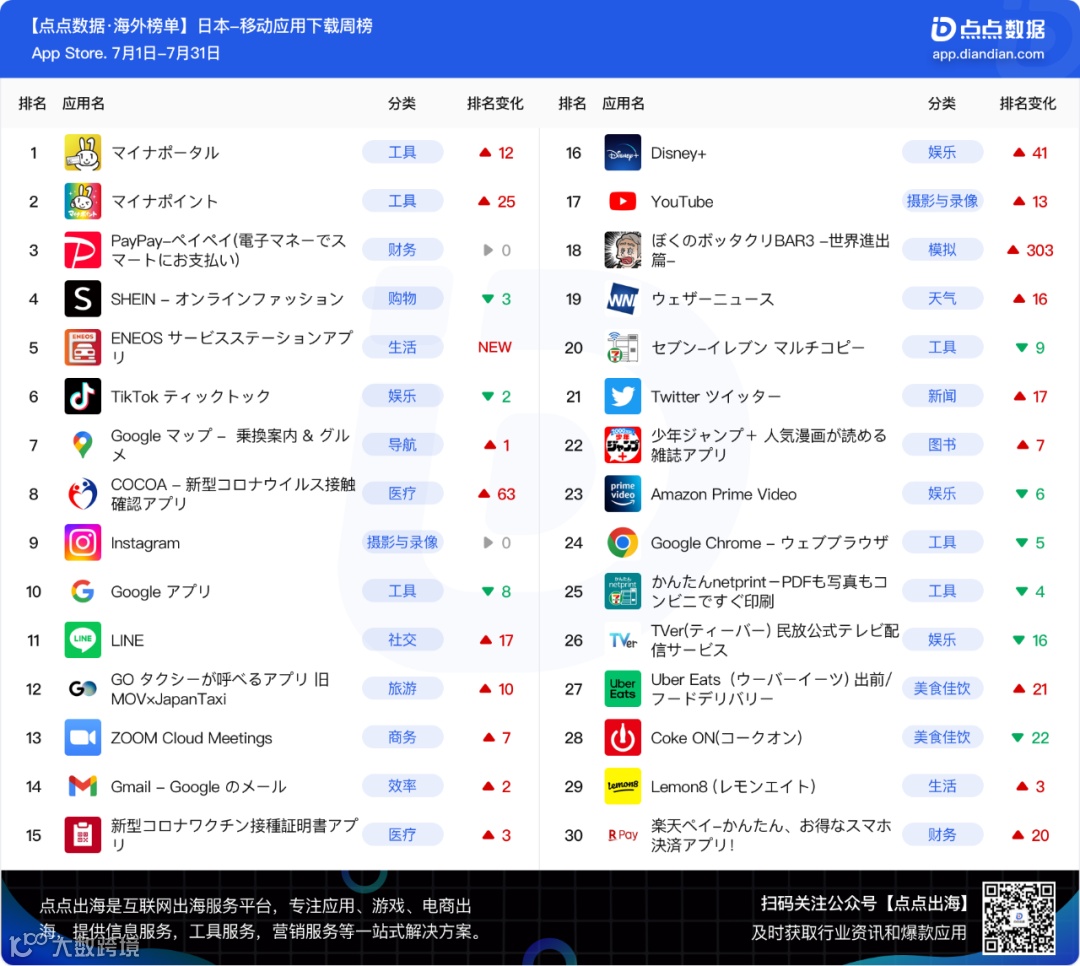
Task: Select the 少年ジャンプ+ app icon
Action: (x=623, y=445)
